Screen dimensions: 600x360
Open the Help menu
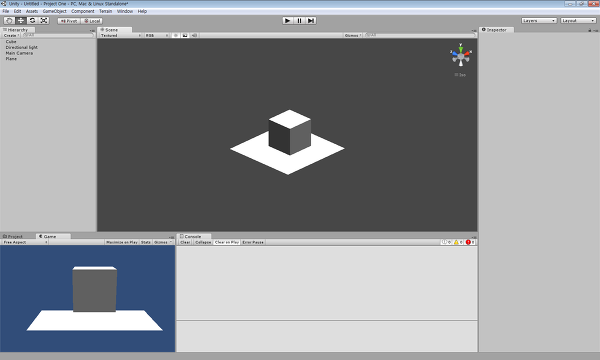point(142,11)
